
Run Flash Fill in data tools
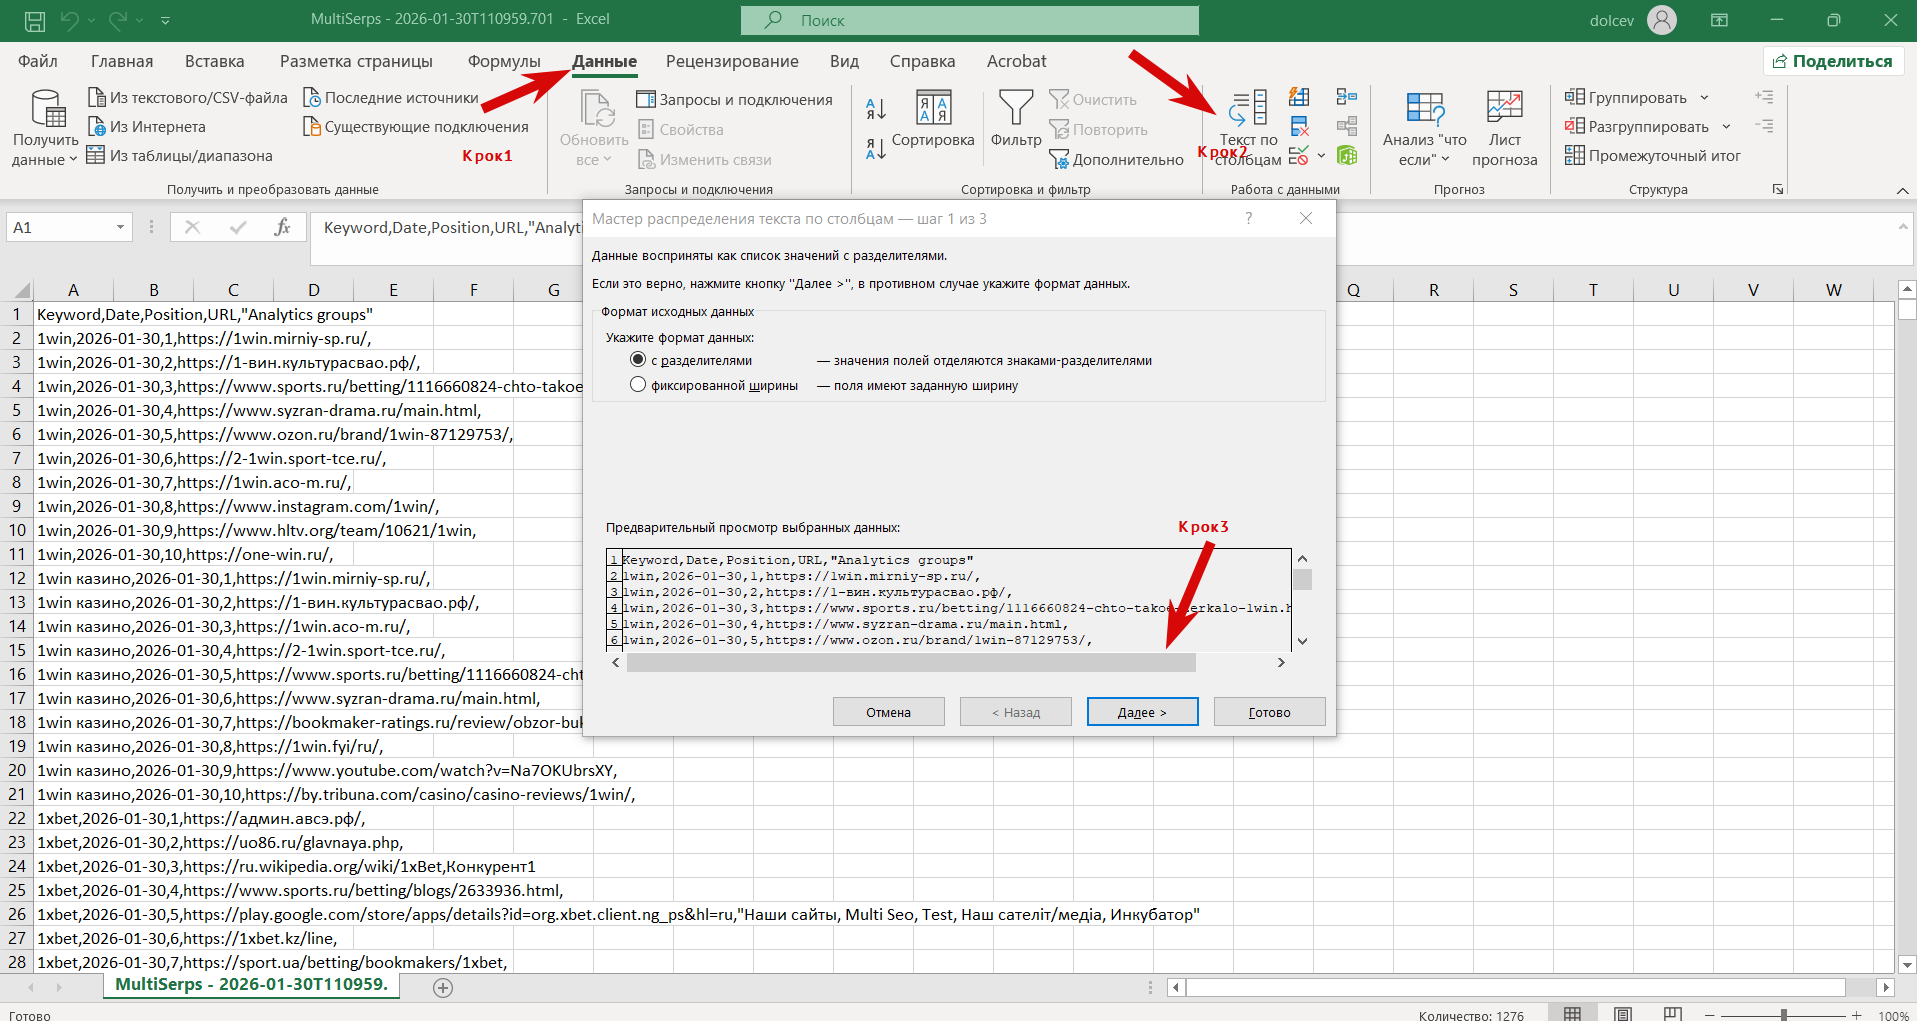(1299, 97)
